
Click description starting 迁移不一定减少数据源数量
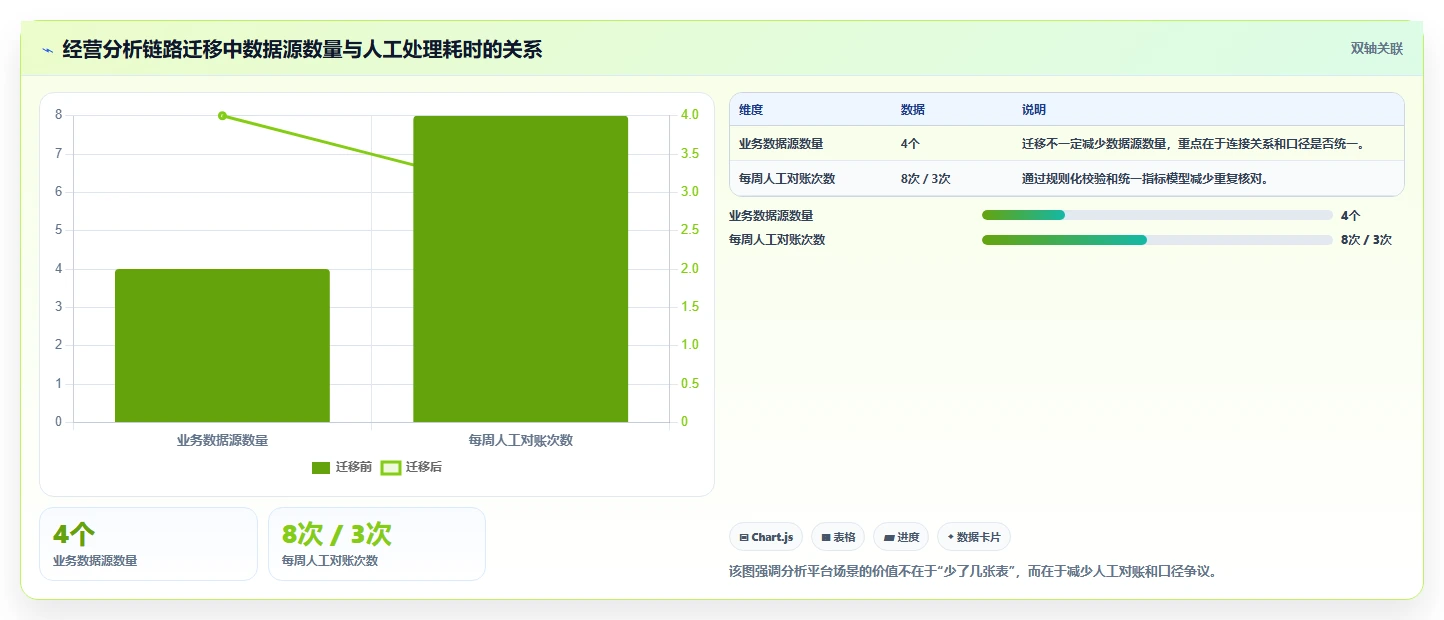click(x=1194, y=144)
